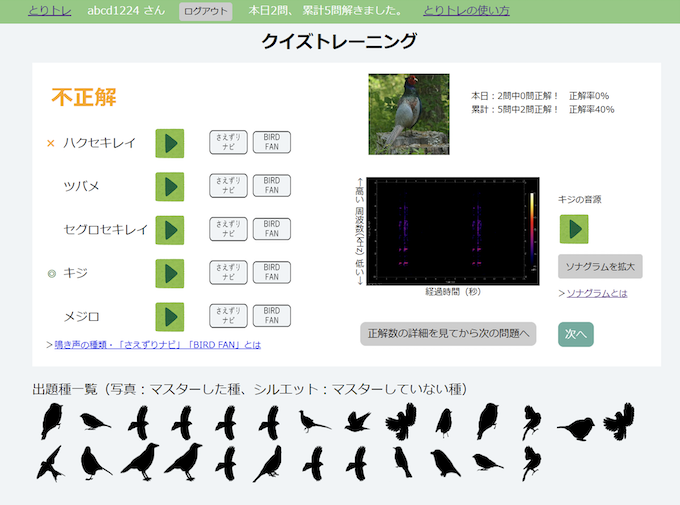
Task: Click the セグロセキレイ answer label
Action: click(x=105, y=230)
